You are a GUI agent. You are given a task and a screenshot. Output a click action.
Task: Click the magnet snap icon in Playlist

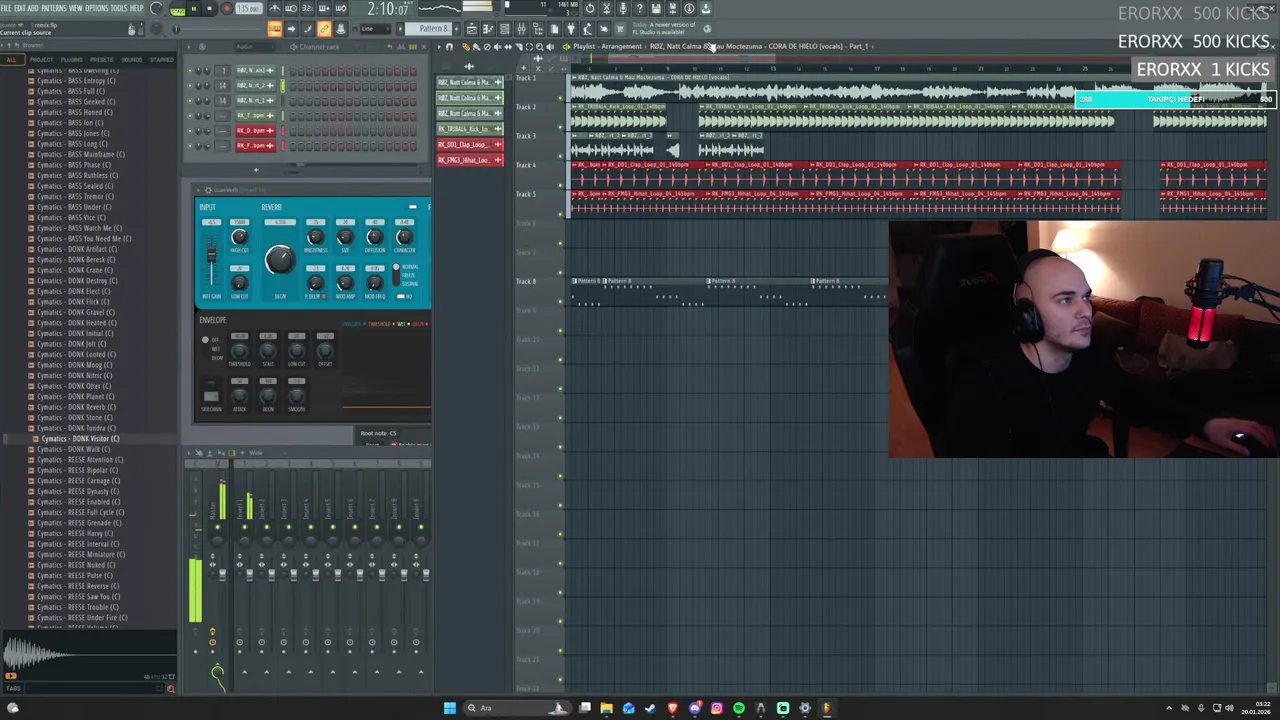pos(449,46)
